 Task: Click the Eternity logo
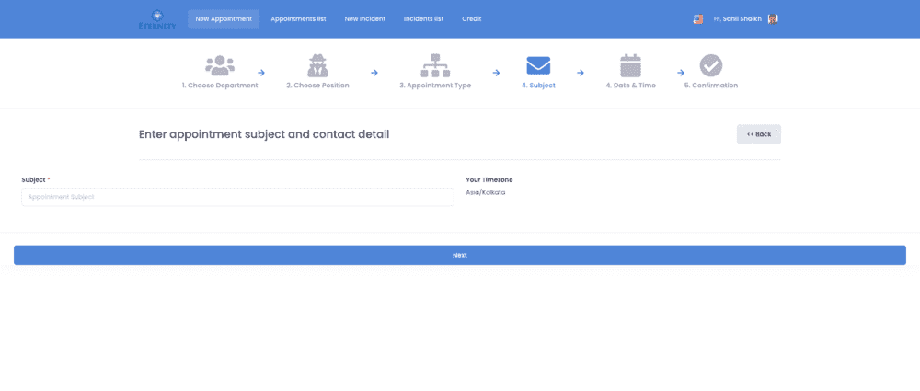(157, 19)
